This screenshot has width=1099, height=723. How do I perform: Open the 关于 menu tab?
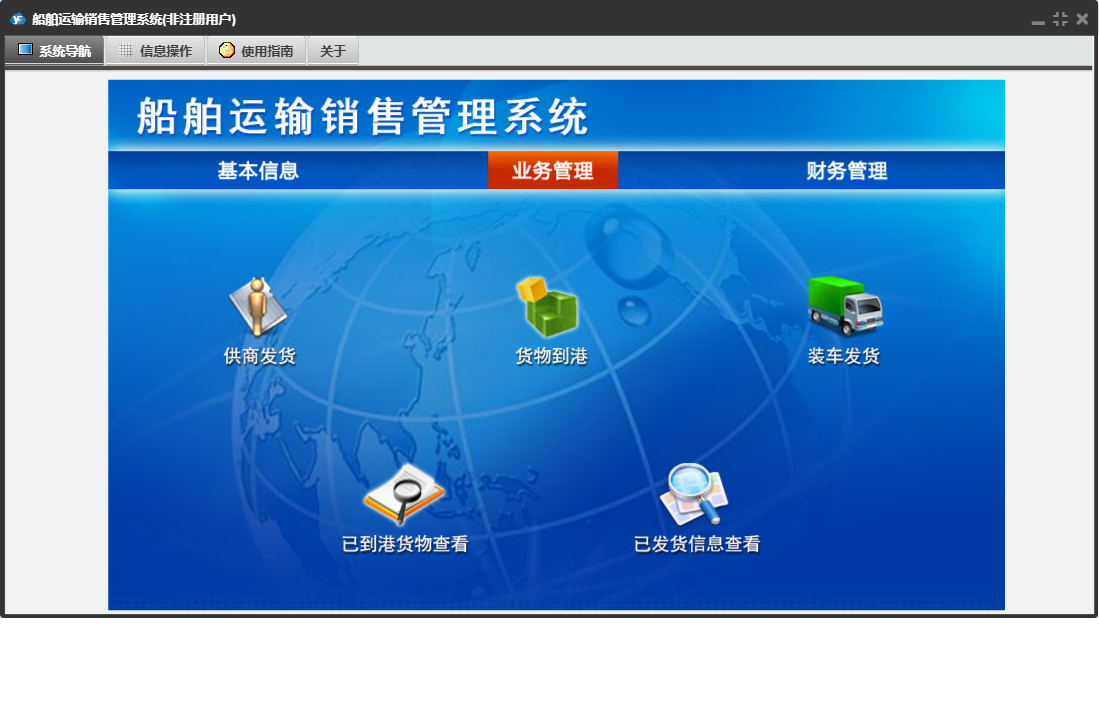tap(333, 50)
